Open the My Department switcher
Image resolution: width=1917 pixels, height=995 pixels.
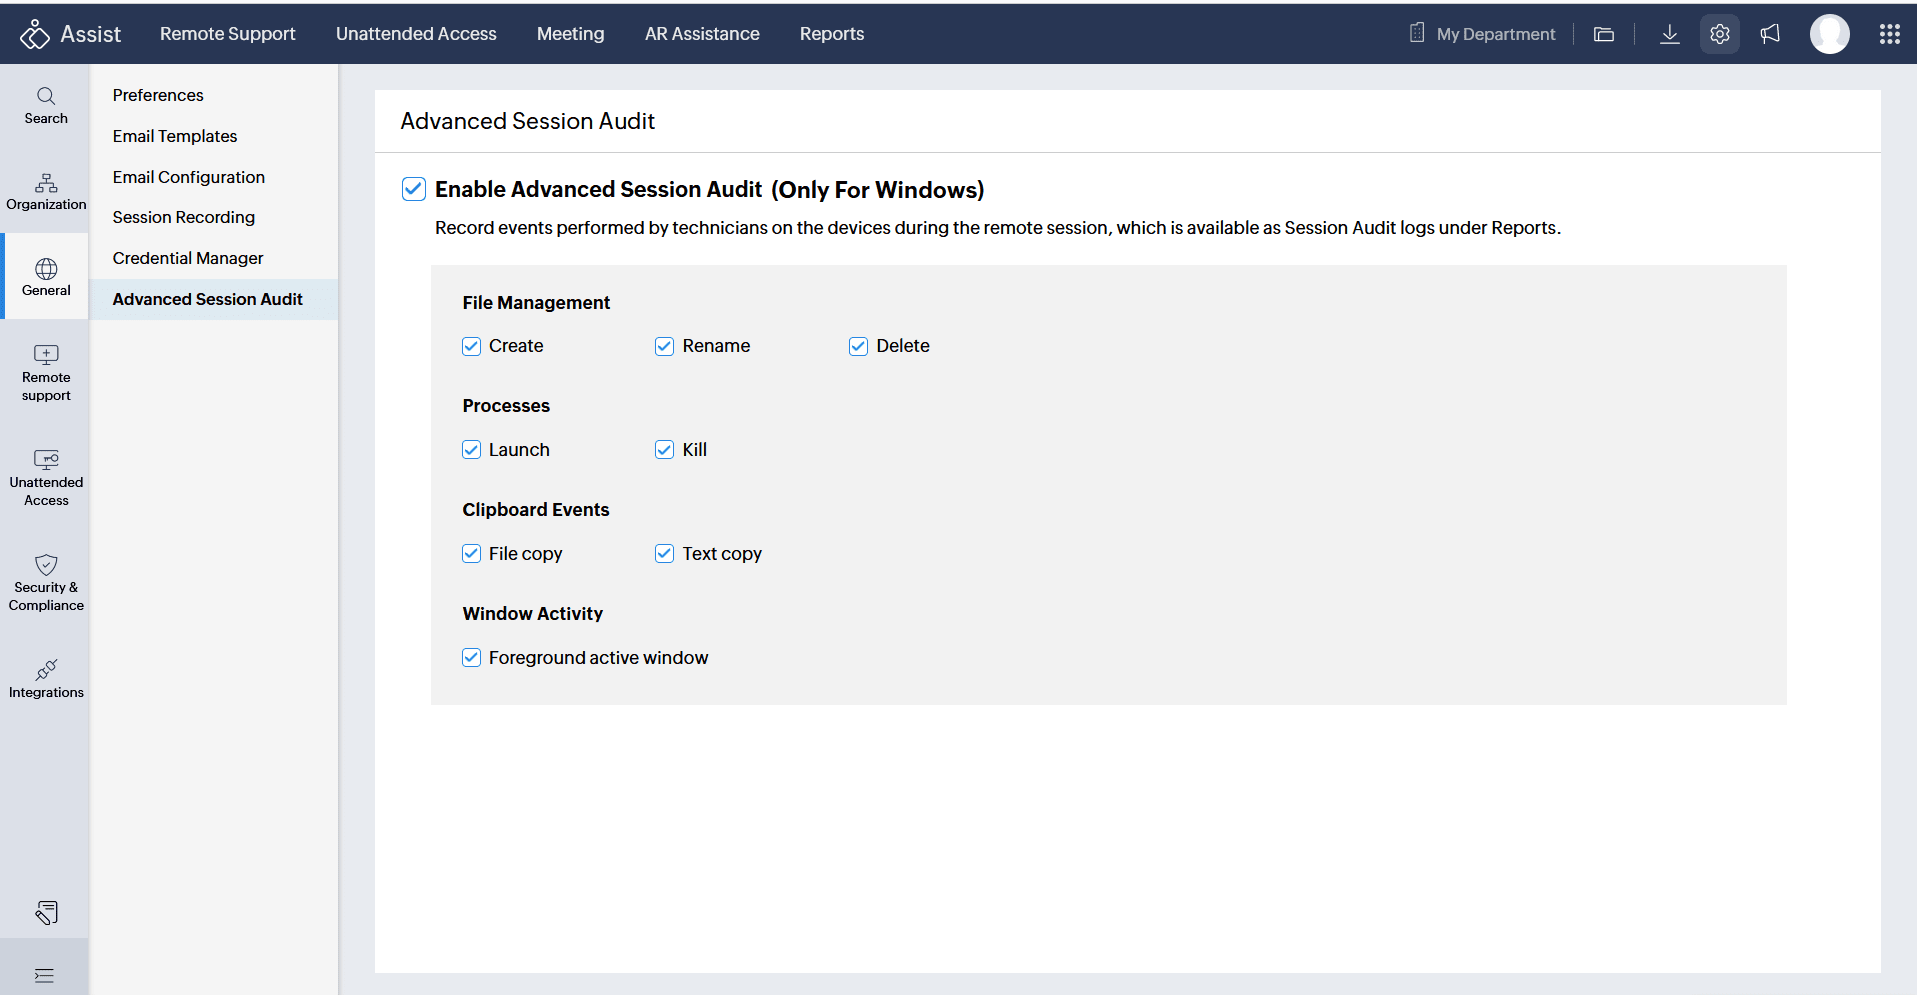tap(1483, 34)
